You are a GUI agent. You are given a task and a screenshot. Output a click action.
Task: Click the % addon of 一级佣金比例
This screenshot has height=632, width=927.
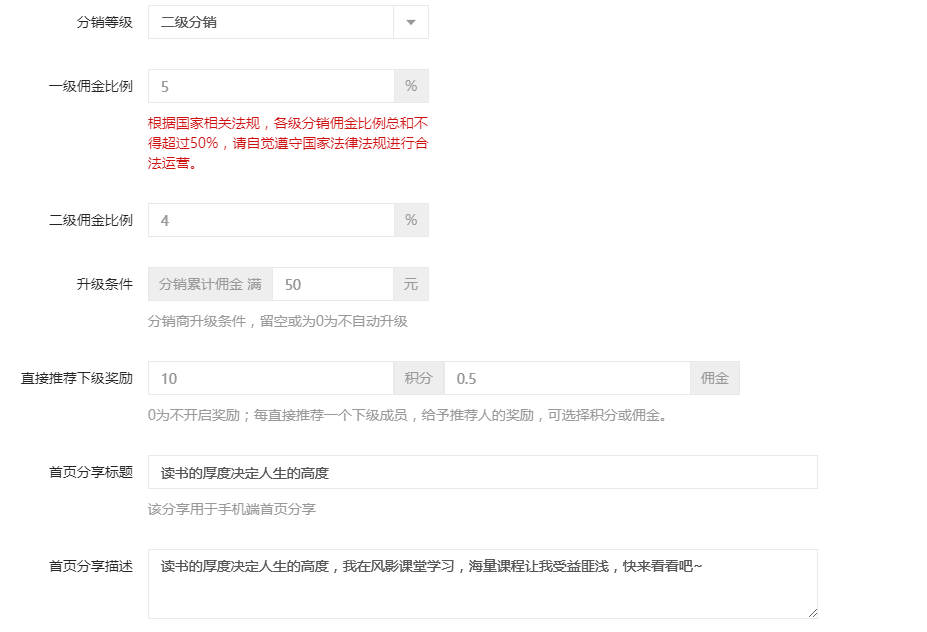click(x=411, y=86)
